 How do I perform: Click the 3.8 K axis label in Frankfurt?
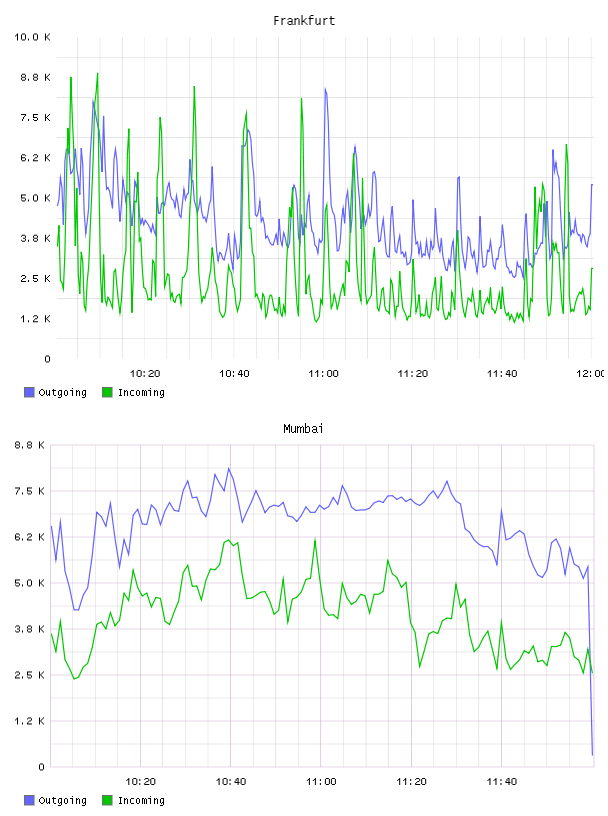(x=35, y=238)
